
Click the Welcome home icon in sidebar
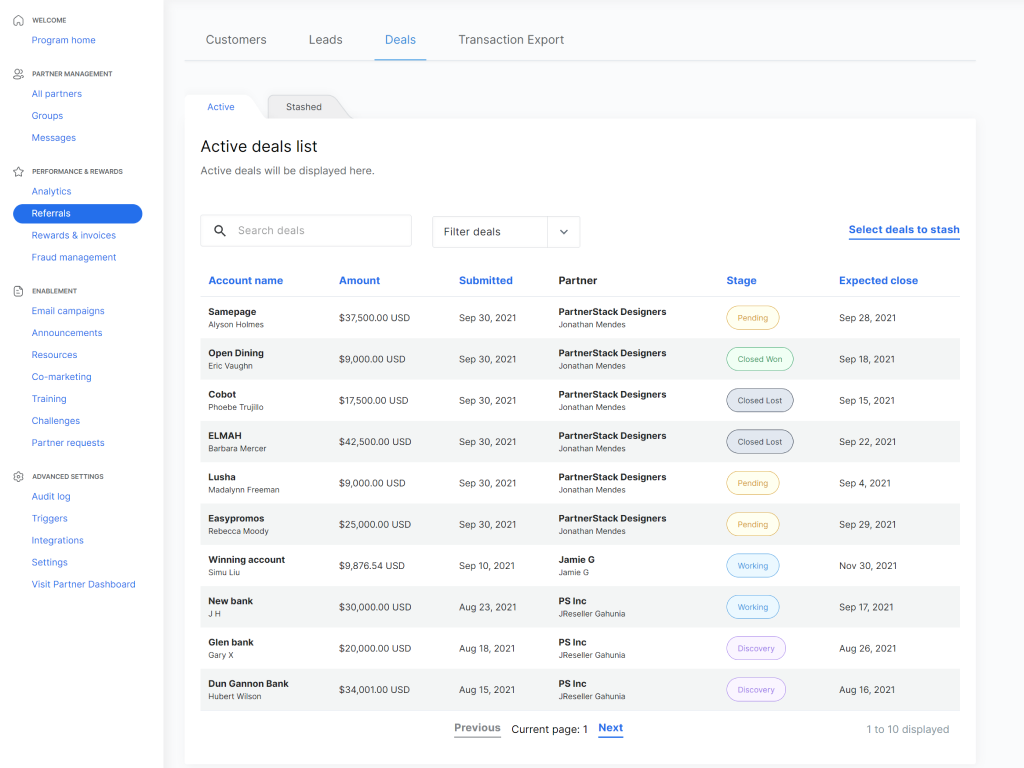pyautogui.click(x=18, y=20)
